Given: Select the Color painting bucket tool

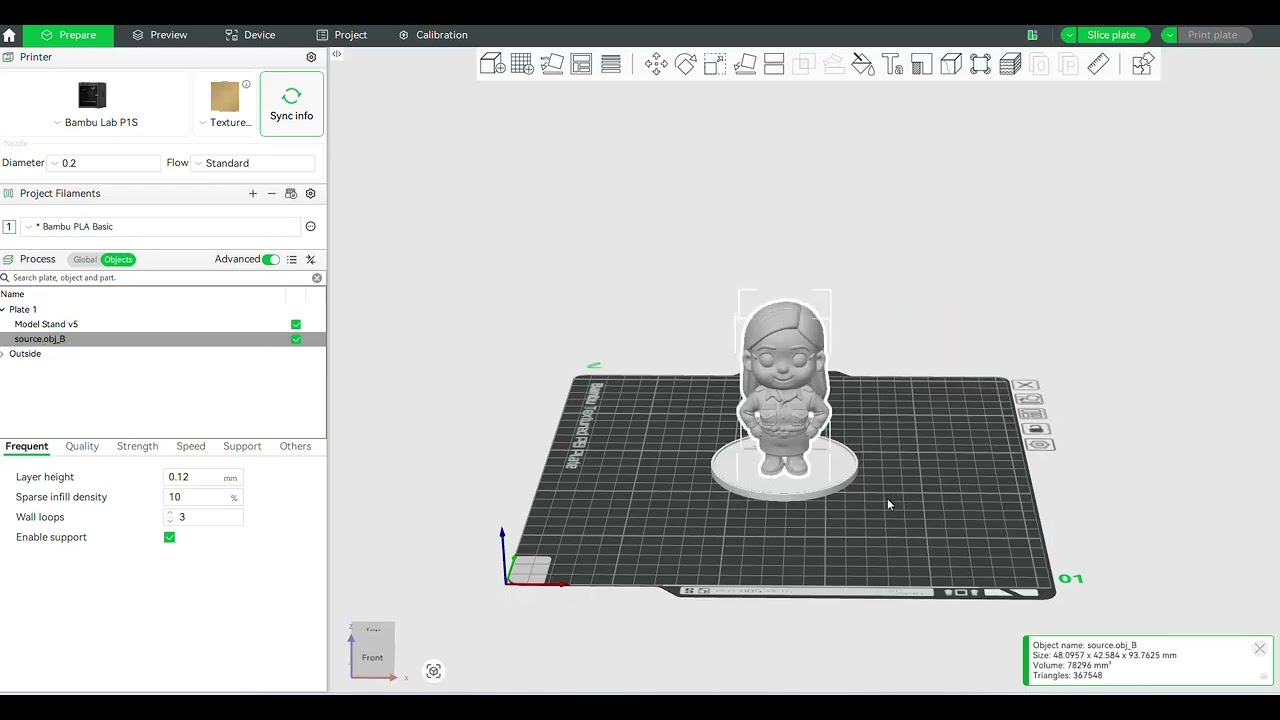Looking at the screenshot, I should [x=862, y=64].
